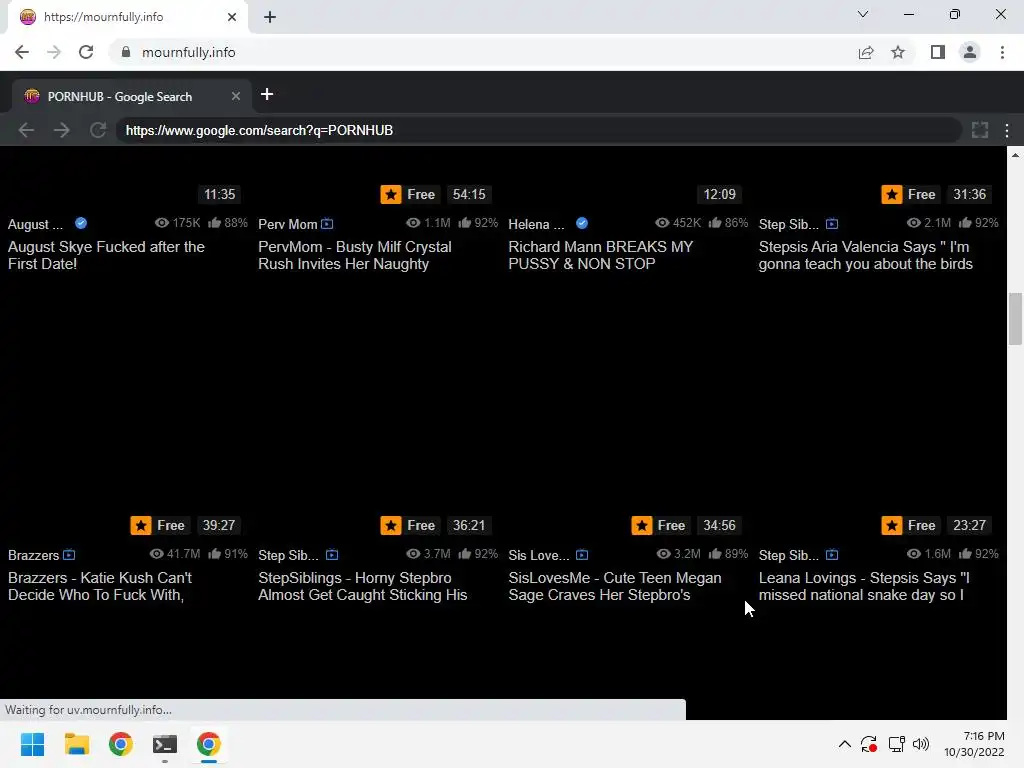Click the 41.7M views count
This screenshot has width=1024, height=768.
coord(174,554)
